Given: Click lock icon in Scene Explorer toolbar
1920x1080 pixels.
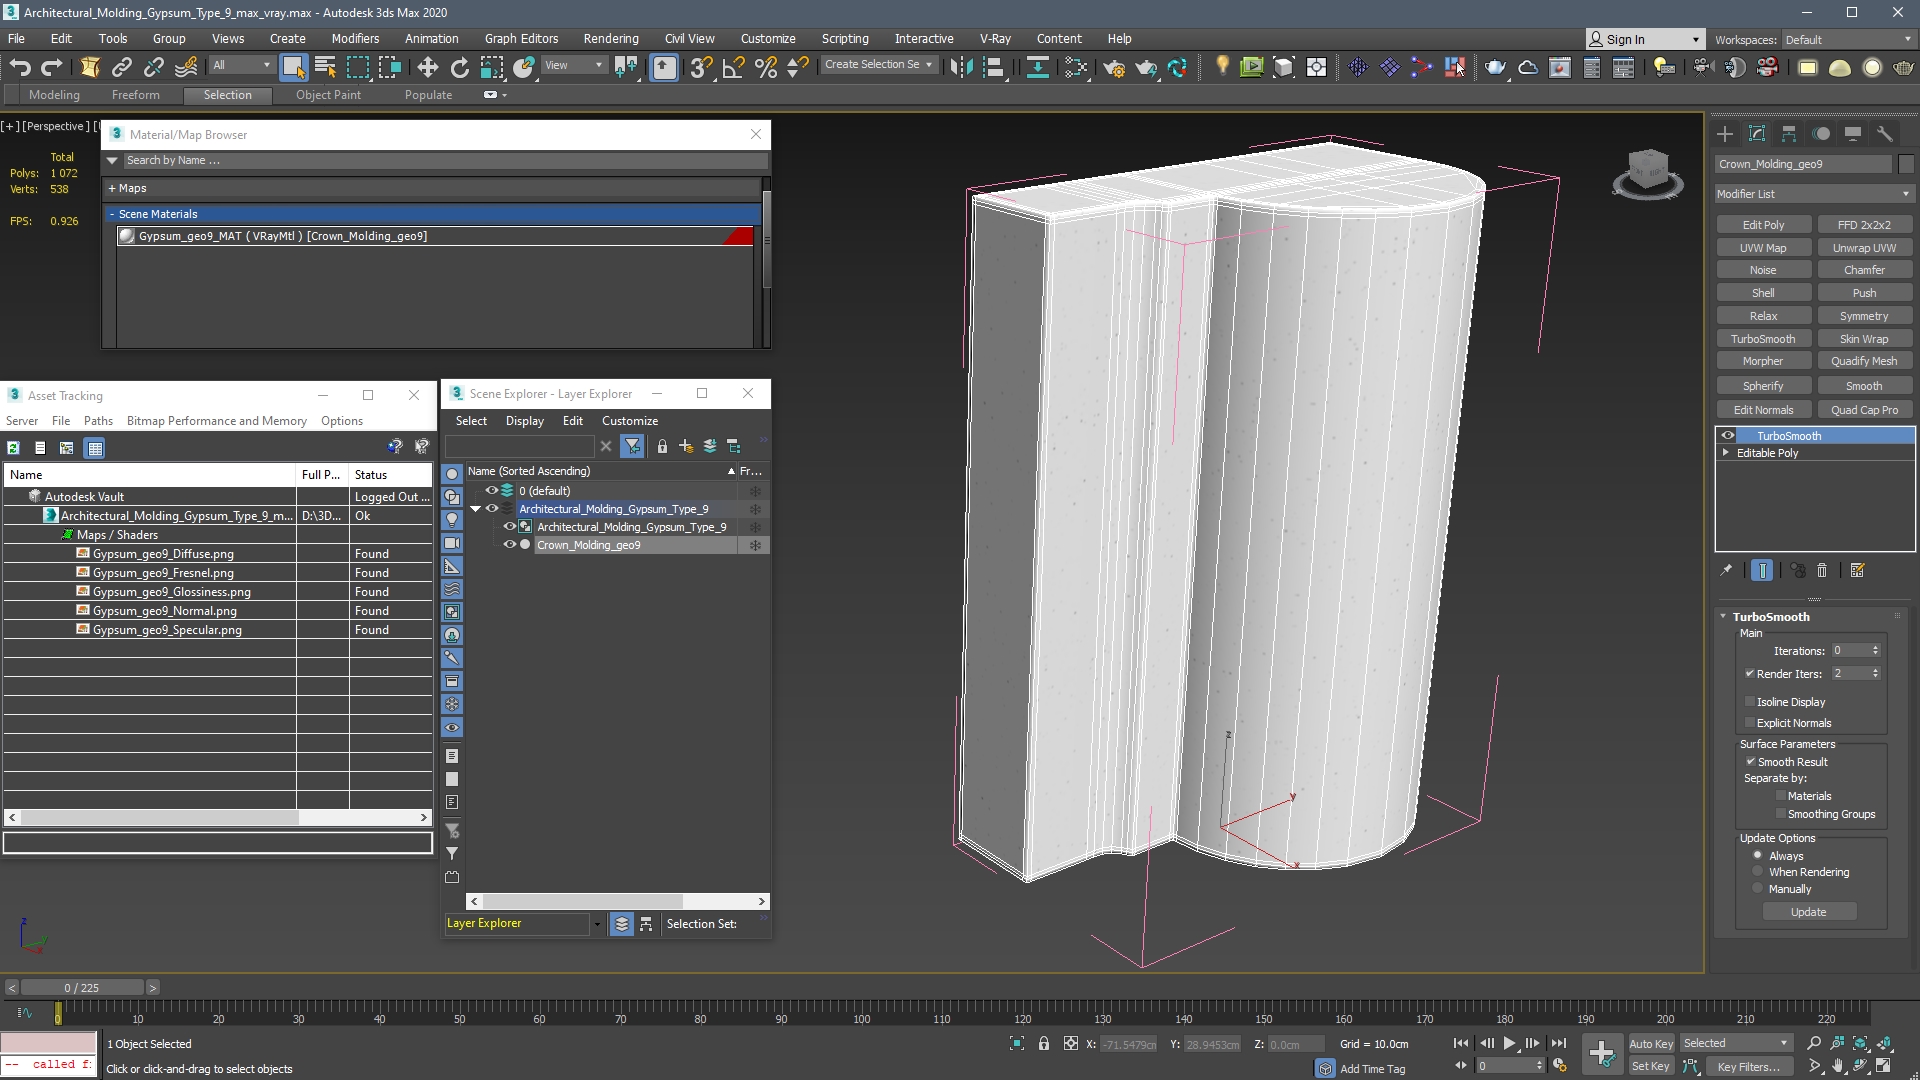Looking at the screenshot, I should tap(662, 446).
